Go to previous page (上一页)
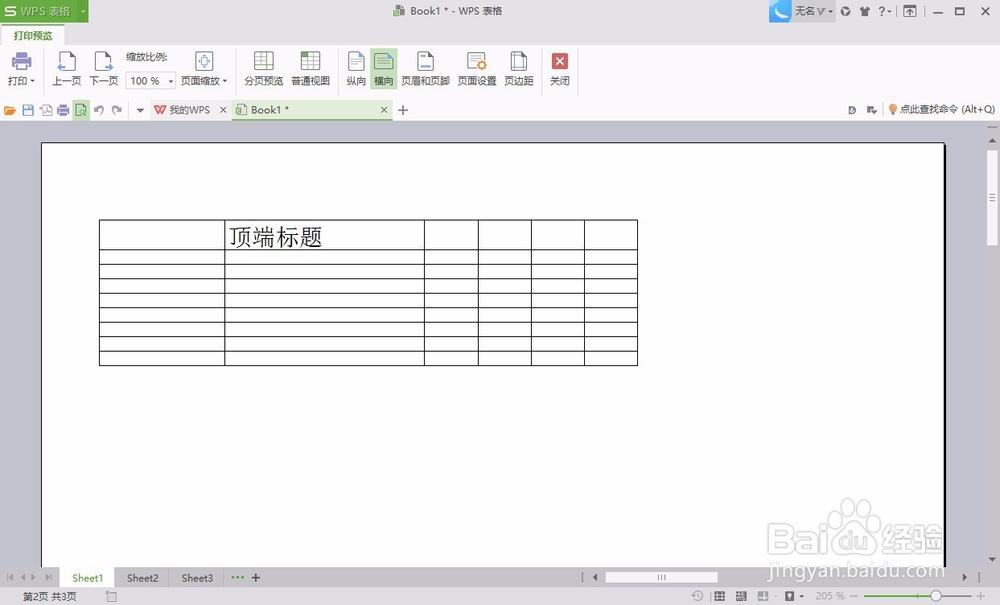 click(x=66, y=68)
